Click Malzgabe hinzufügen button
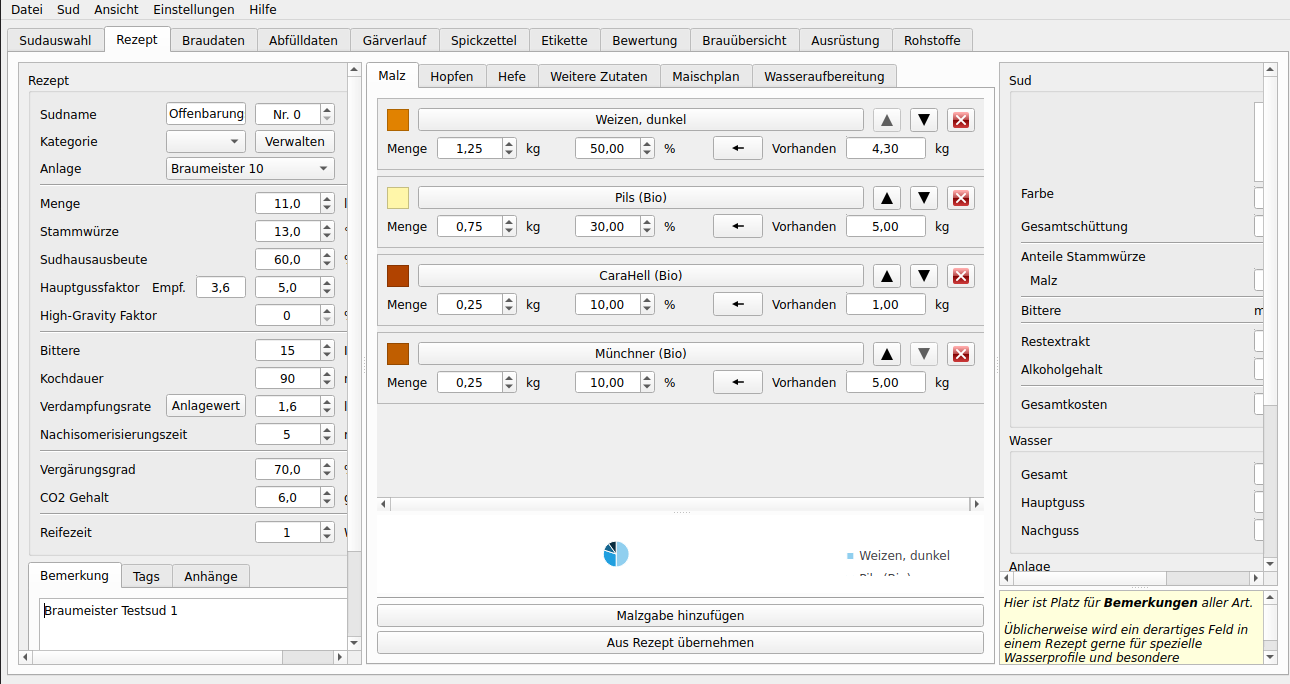The height and width of the screenshot is (684, 1290). click(680, 616)
